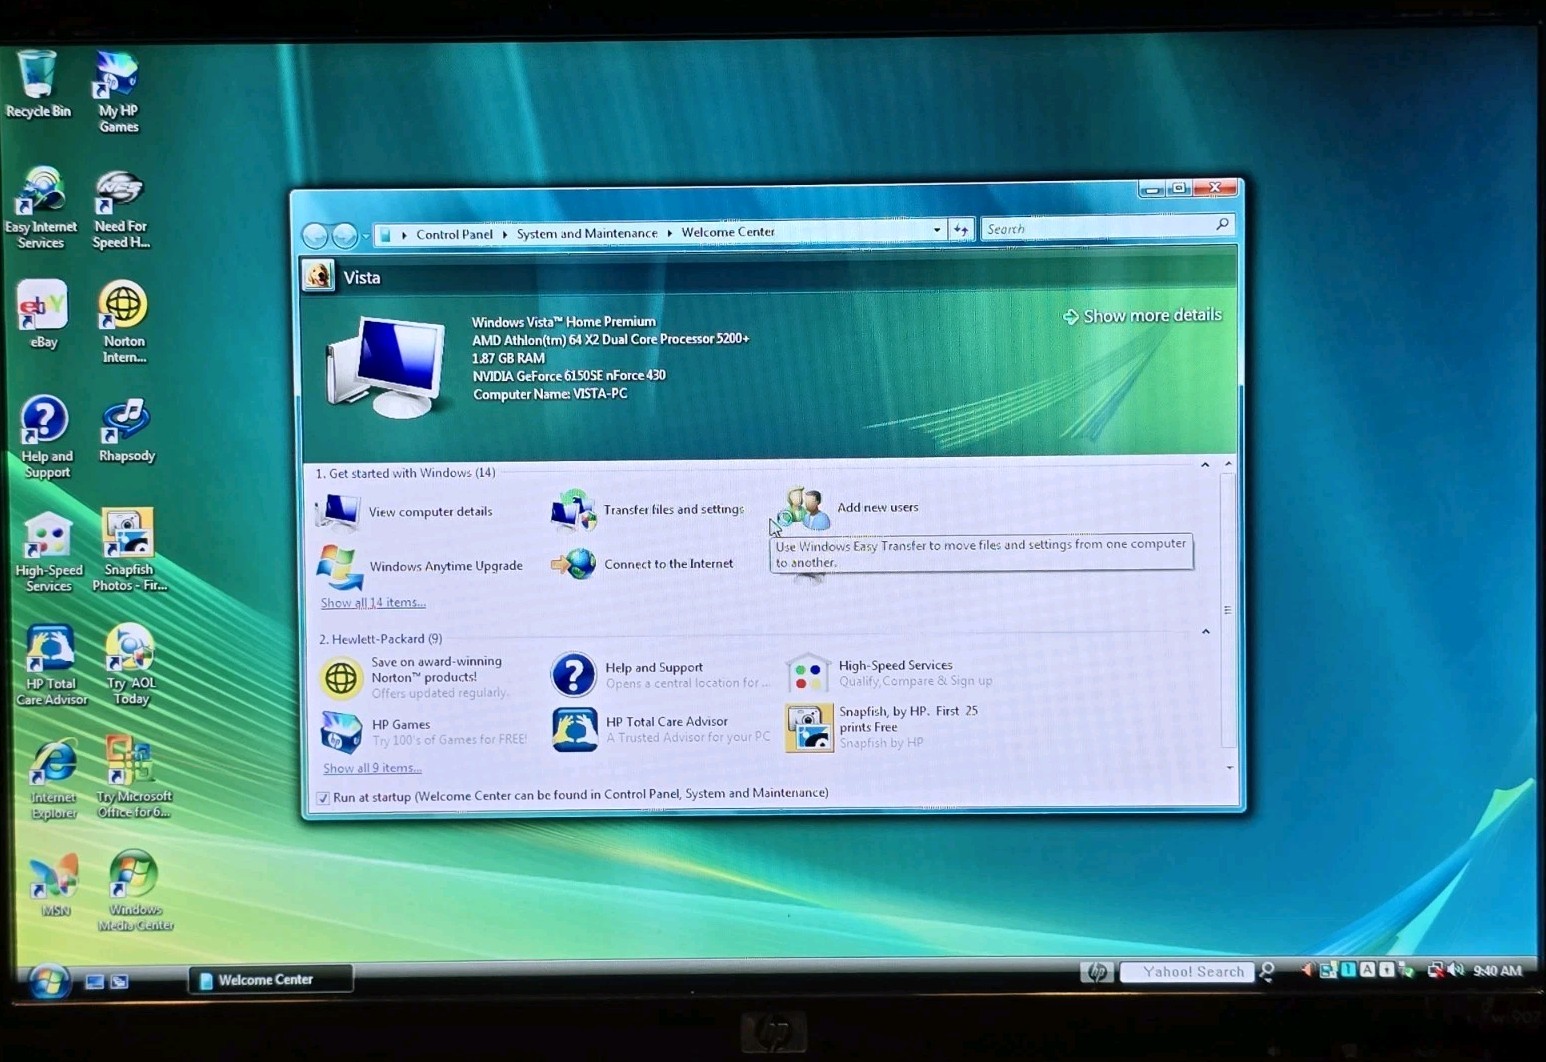Go forward with the Forward button
Image resolution: width=1546 pixels, height=1062 pixels.
(x=344, y=236)
